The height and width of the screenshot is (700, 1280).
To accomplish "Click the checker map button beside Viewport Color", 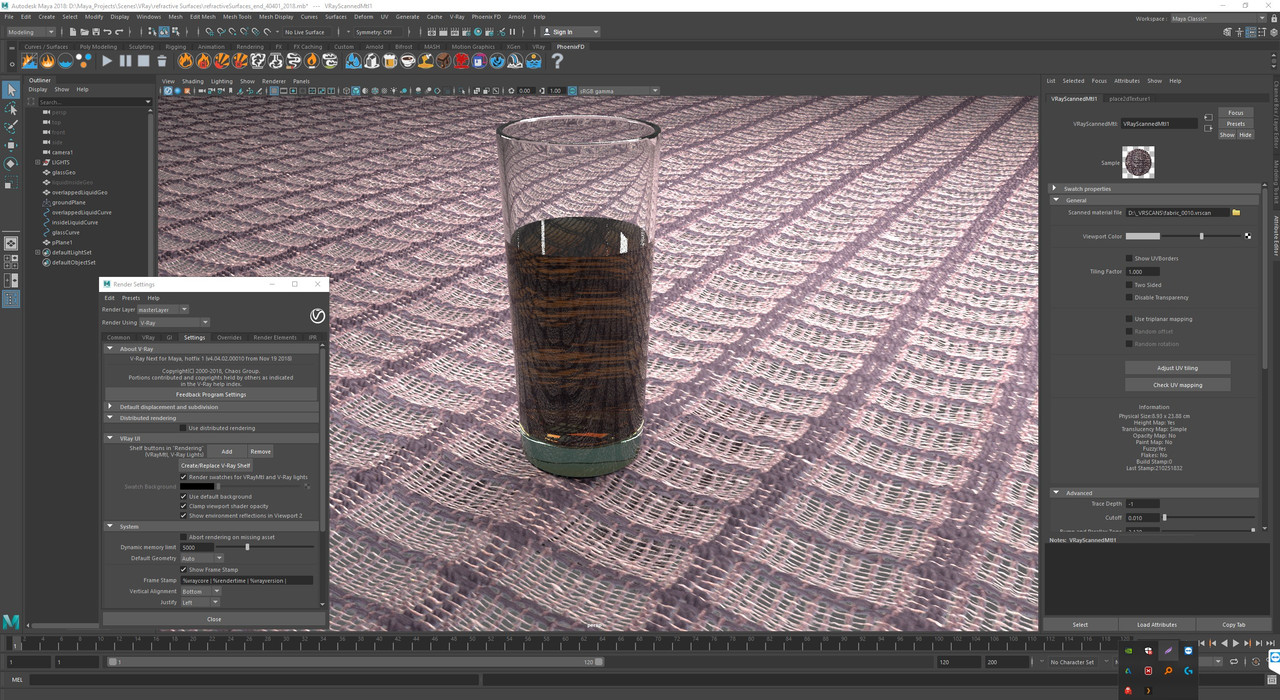I will pyautogui.click(x=1247, y=236).
